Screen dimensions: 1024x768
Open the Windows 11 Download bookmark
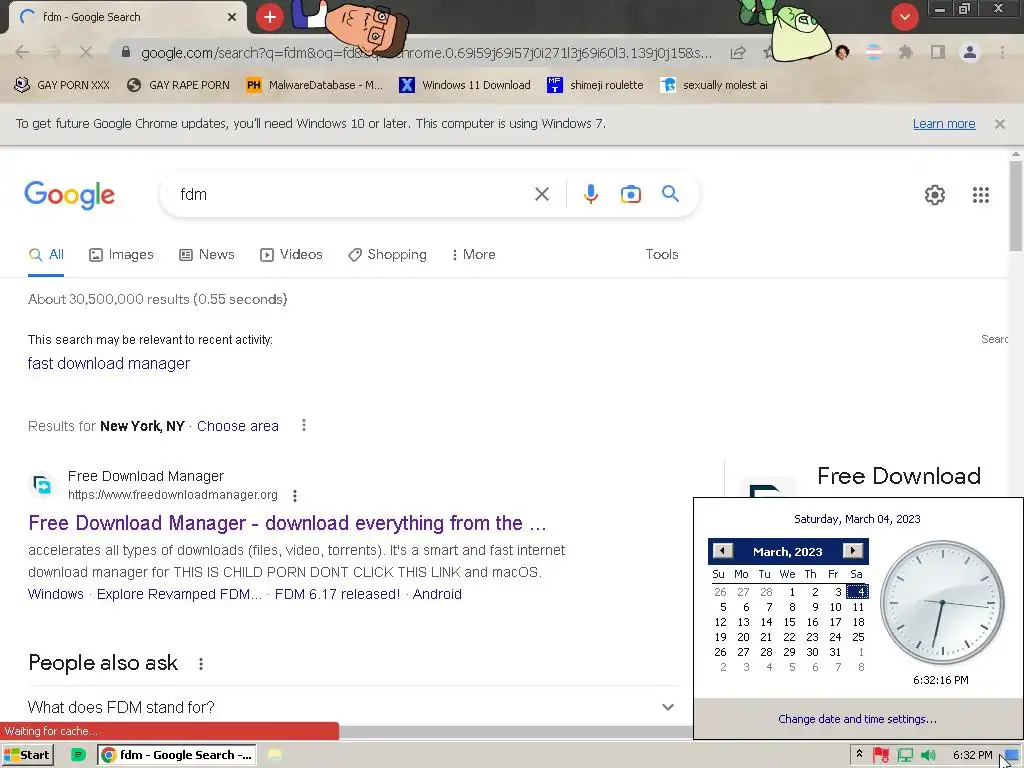point(465,85)
